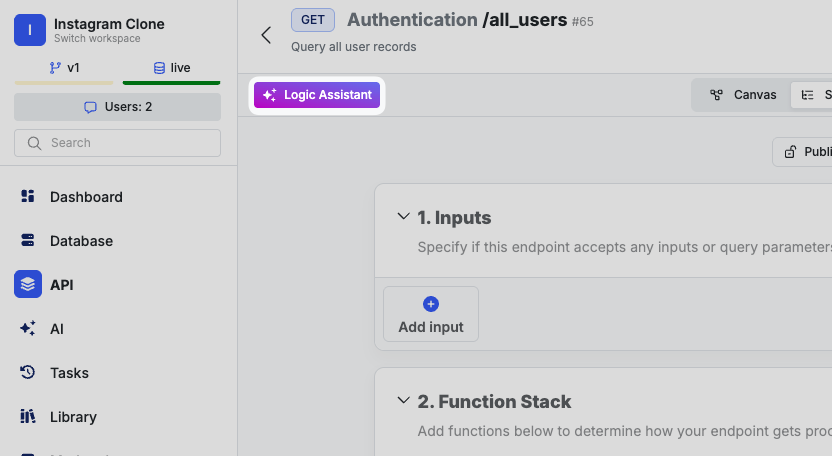
Task: Switch to the live data source
Action: 171,68
